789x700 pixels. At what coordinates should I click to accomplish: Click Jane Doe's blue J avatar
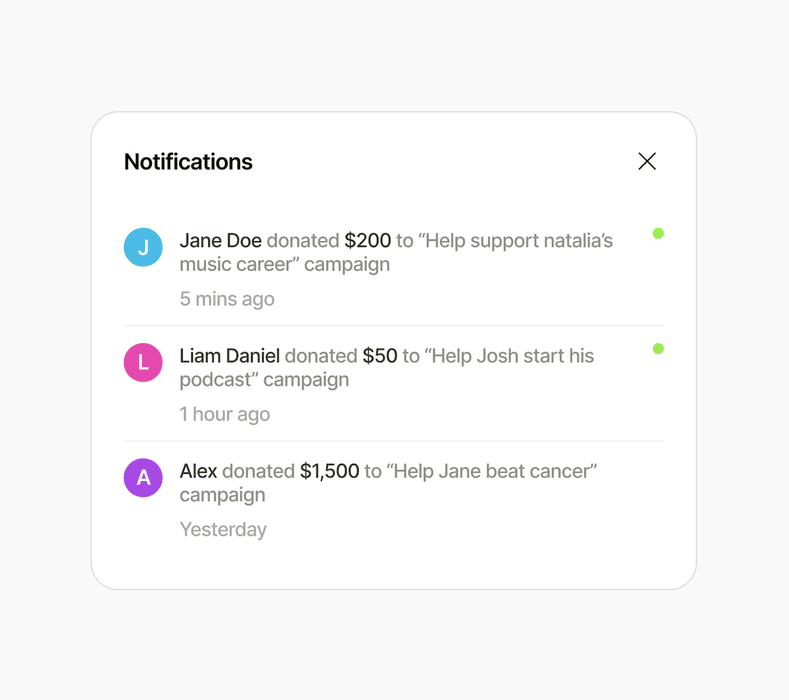(x=143, y=247)
